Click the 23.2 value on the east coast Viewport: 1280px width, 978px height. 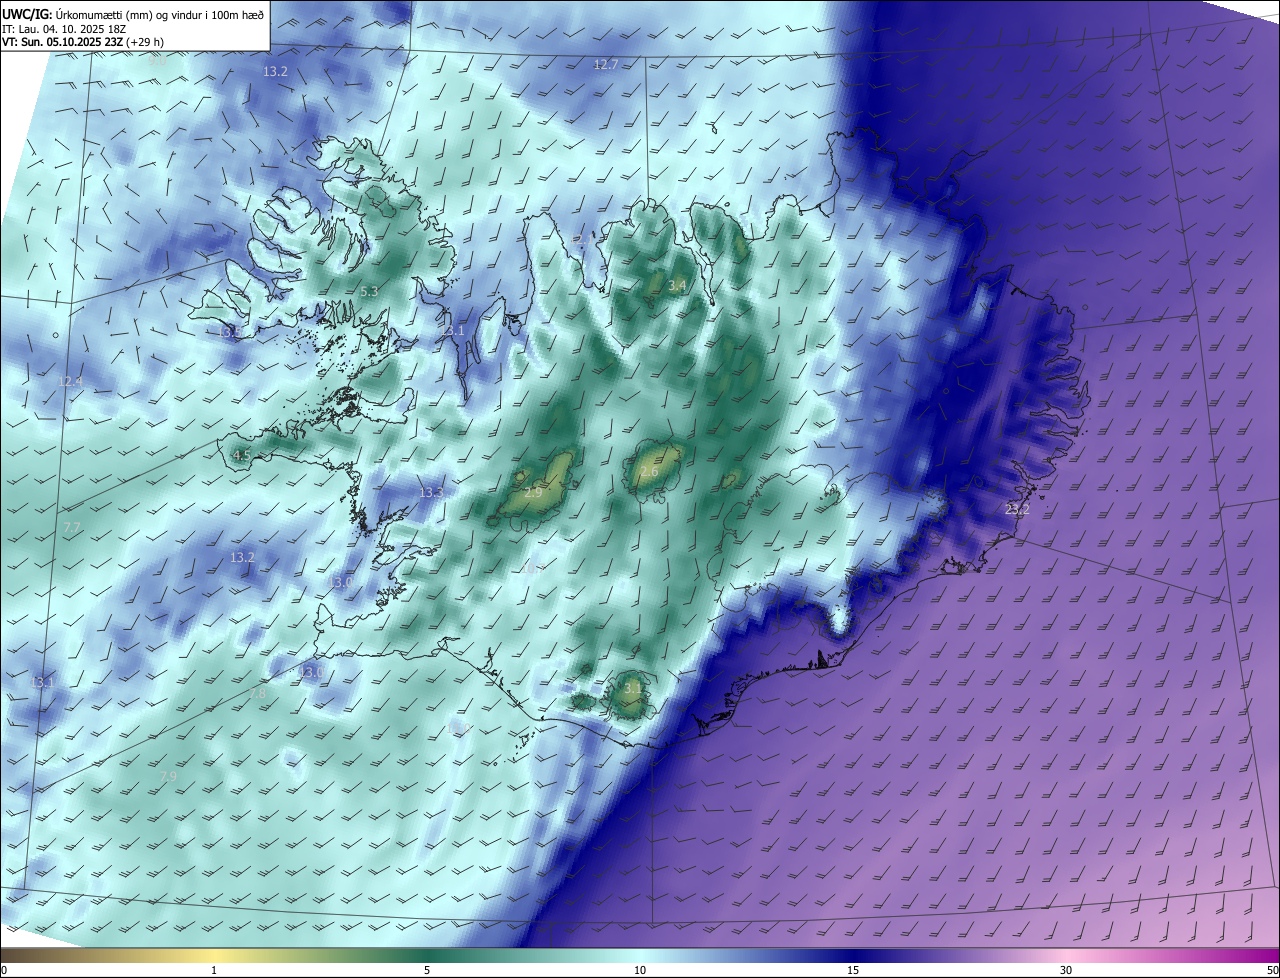click(1017, 509)
